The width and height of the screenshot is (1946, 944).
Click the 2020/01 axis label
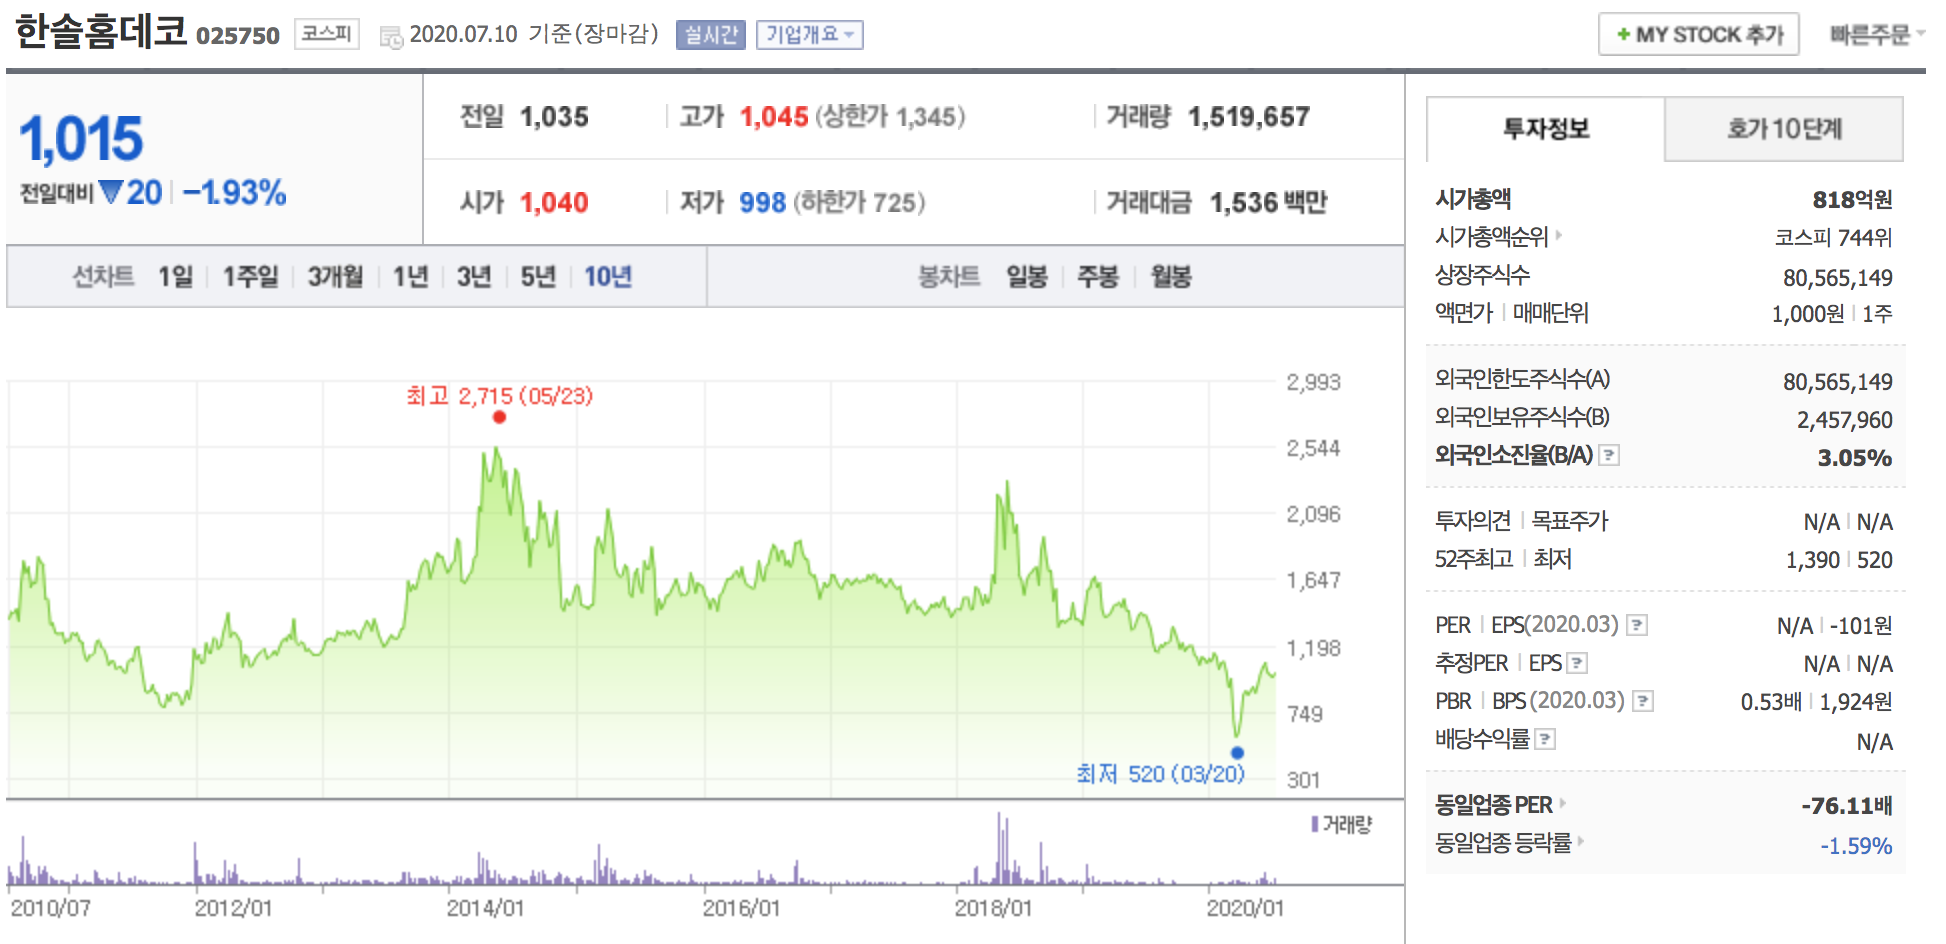pos(1245,908)
